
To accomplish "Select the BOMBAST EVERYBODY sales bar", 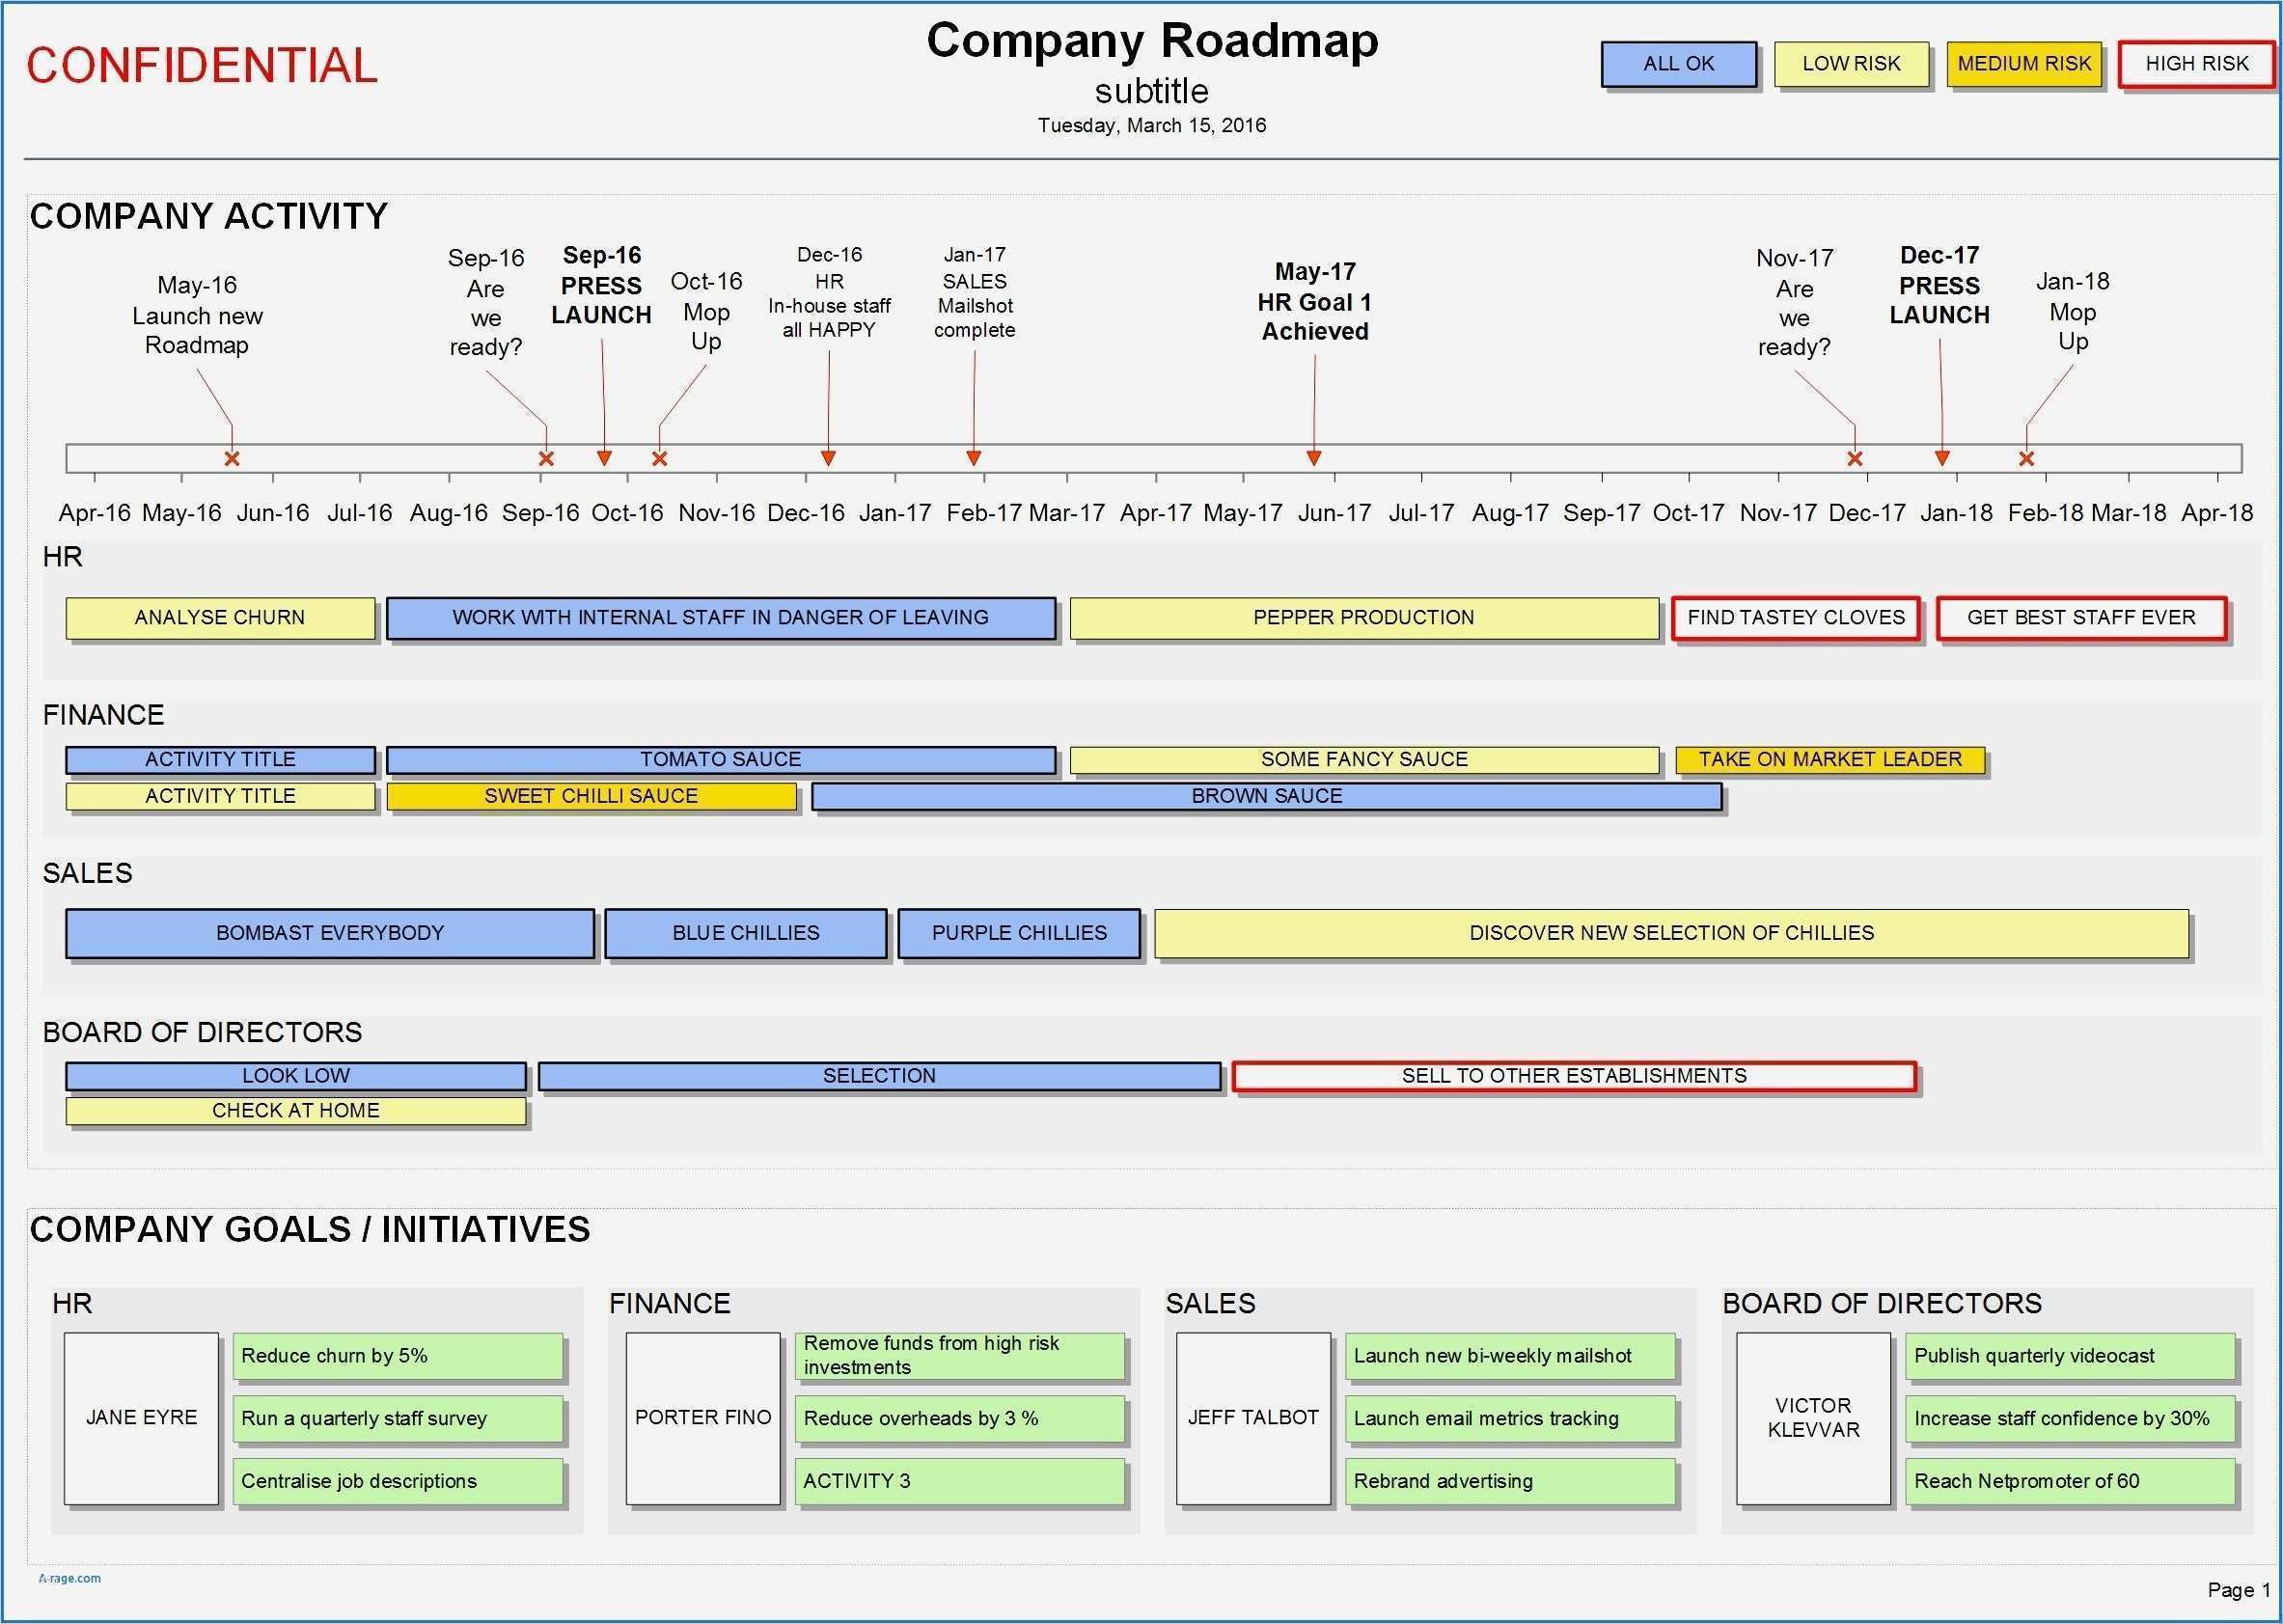I will [x=330, y=933].
